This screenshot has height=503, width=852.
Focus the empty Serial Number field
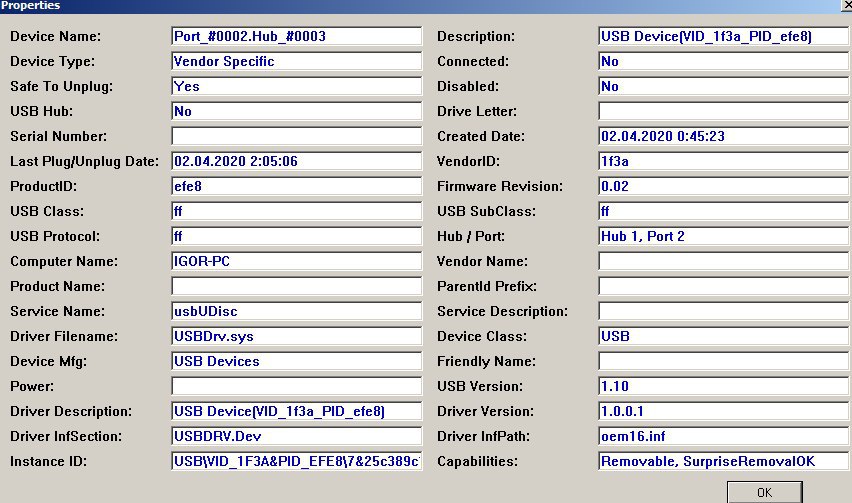pyautogui.click(x=297, y=136)
